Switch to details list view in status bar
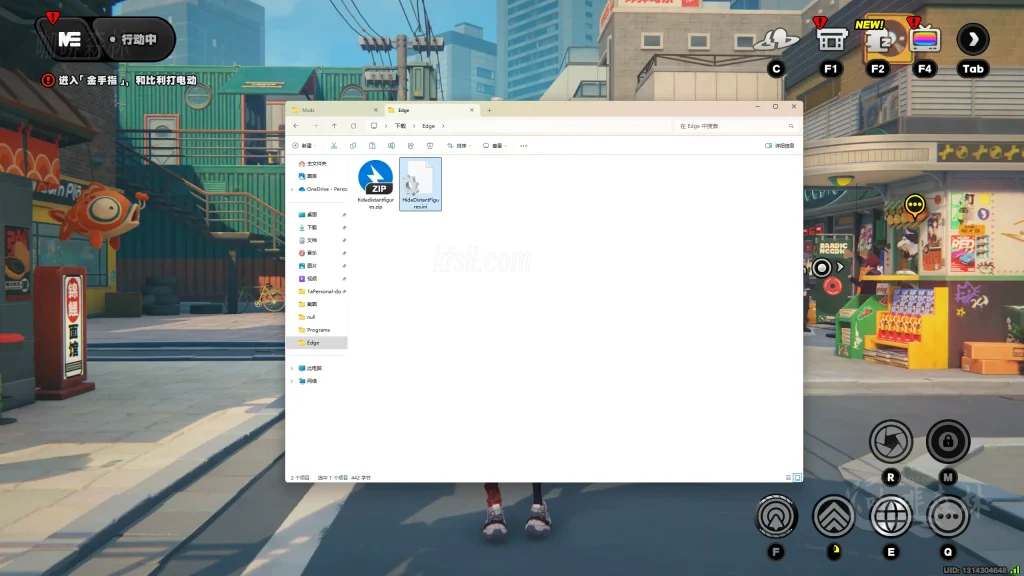This screenshot has height=576, width=1024. coord(788,477)
